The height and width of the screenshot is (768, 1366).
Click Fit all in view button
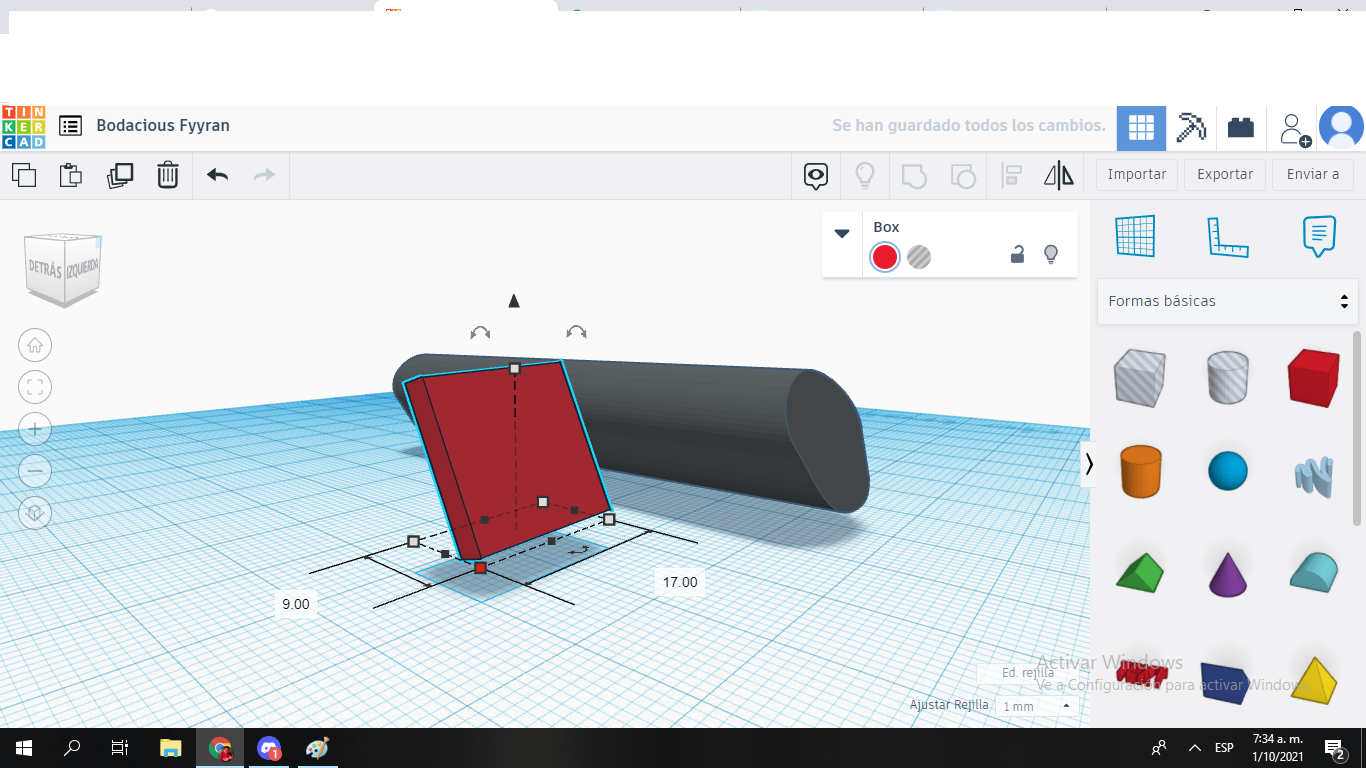click(x=35, y=387)
